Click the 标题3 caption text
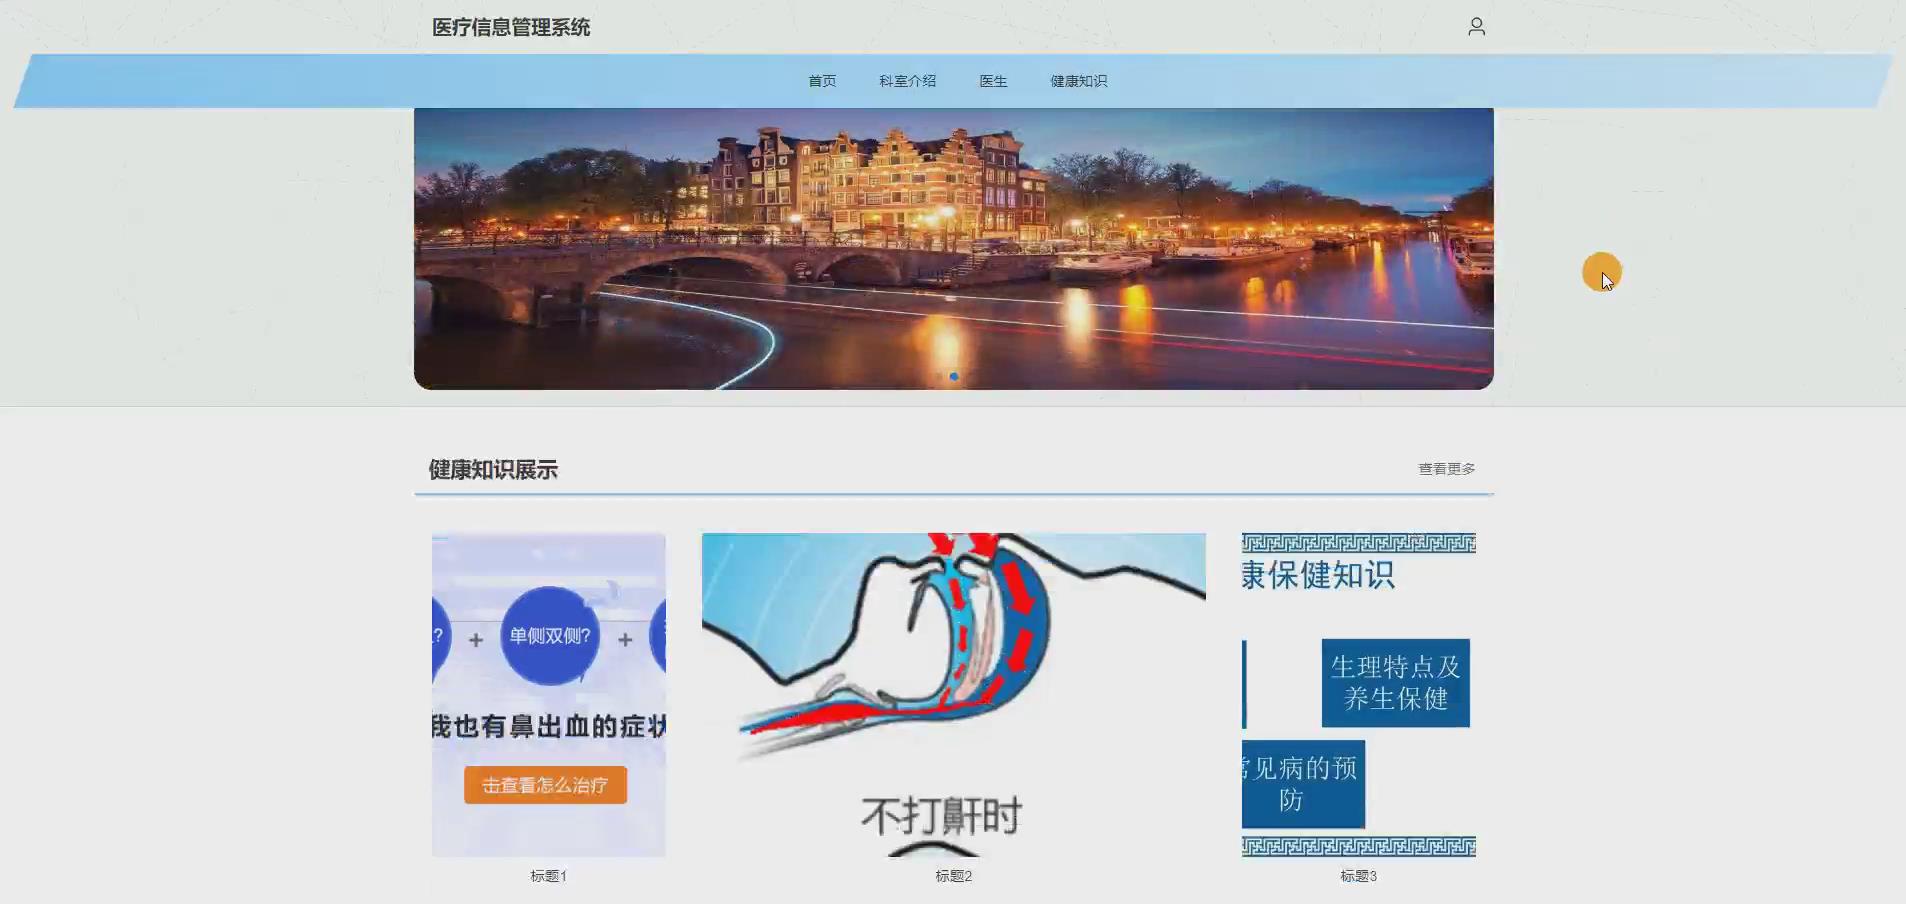The height and width of the screenshot is (904, 1906). 1358,875
